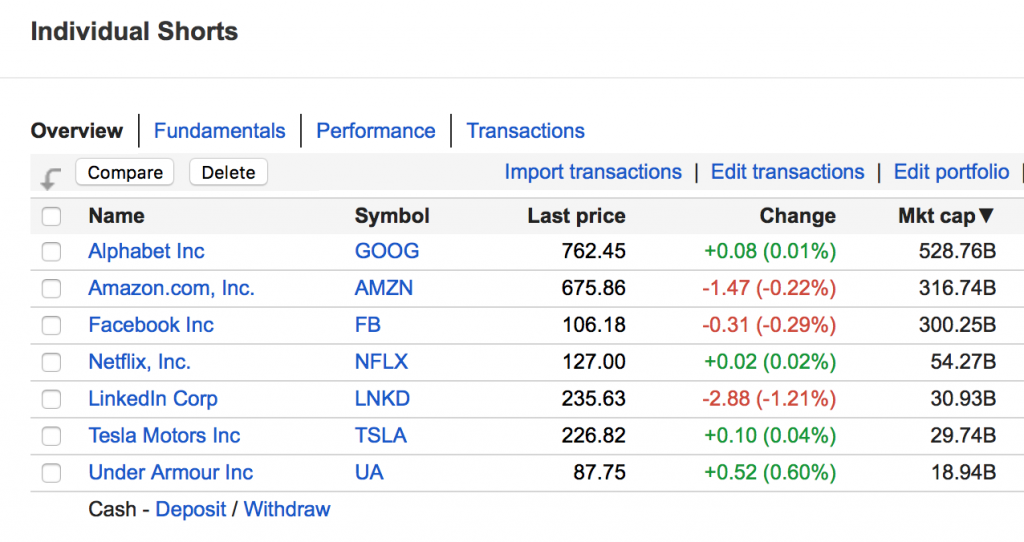1024x542 pixels.
Task: Check the Alphabet Inc row checkbox
Action: pyautogui.click(x=51, y=252)
